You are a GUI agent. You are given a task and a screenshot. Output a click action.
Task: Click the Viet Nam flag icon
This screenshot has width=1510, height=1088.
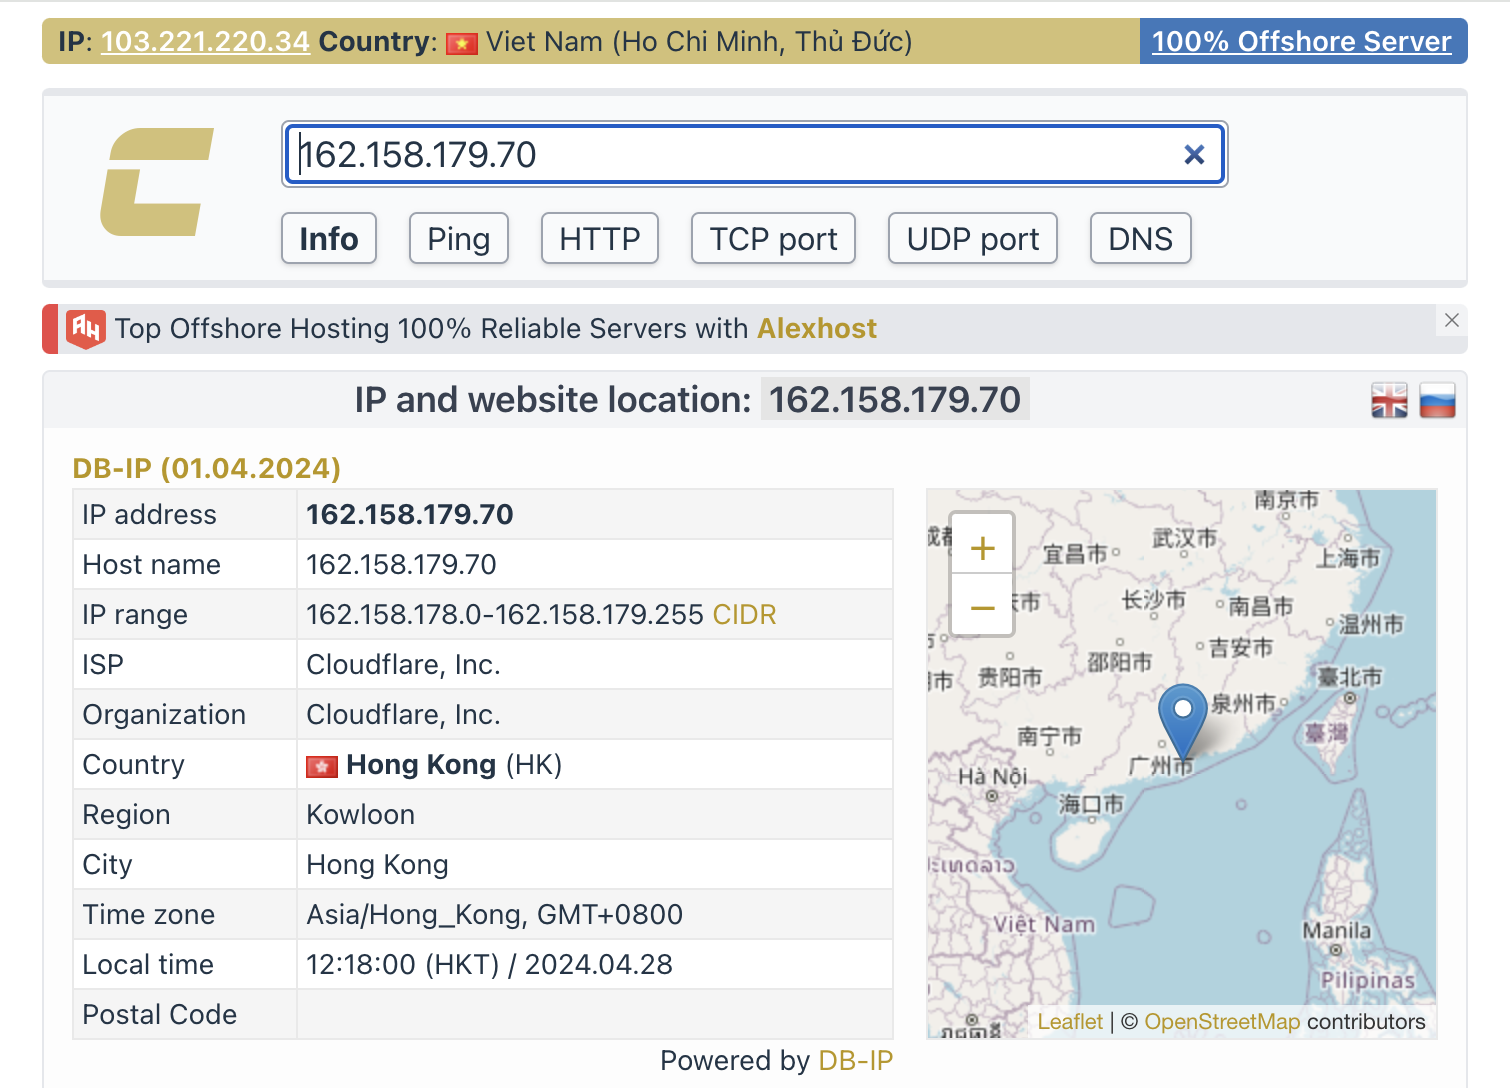point(462,43)
